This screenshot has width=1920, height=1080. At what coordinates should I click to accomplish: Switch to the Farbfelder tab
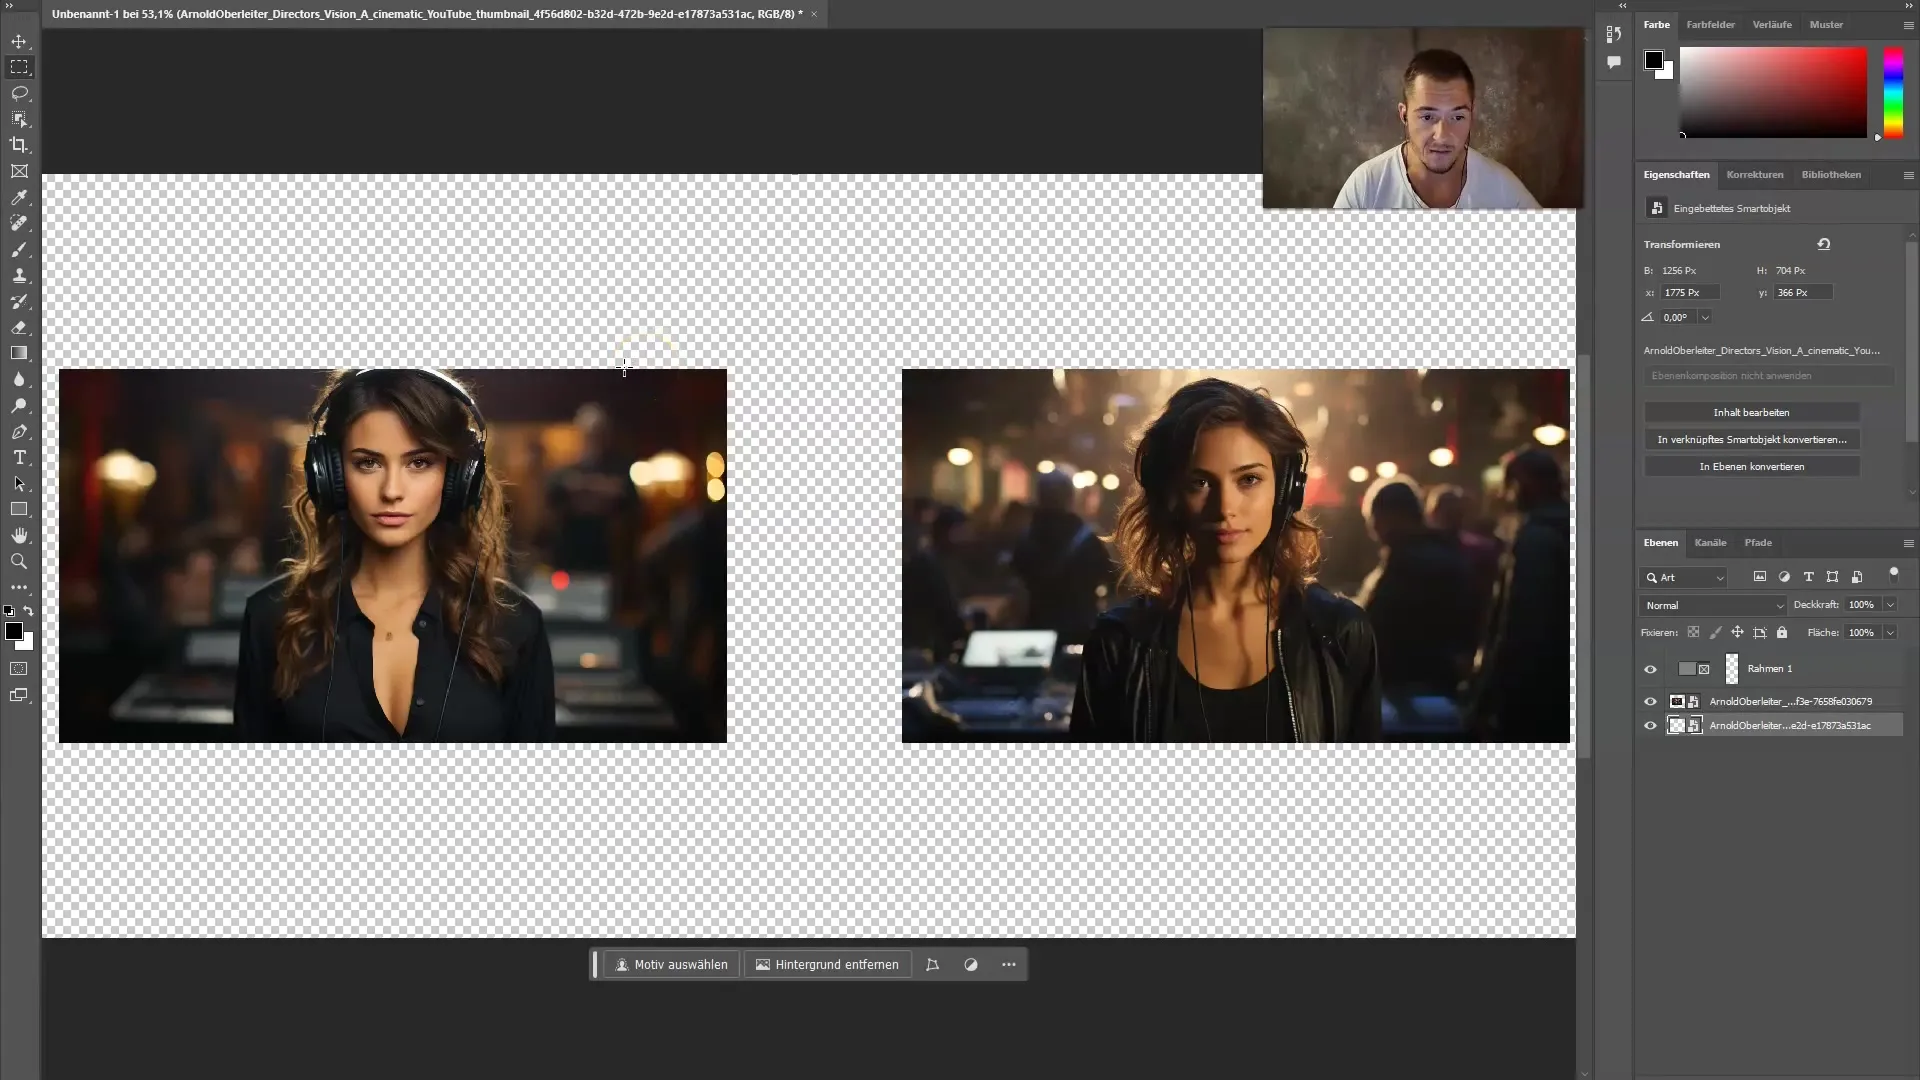tap(1710, 24)
